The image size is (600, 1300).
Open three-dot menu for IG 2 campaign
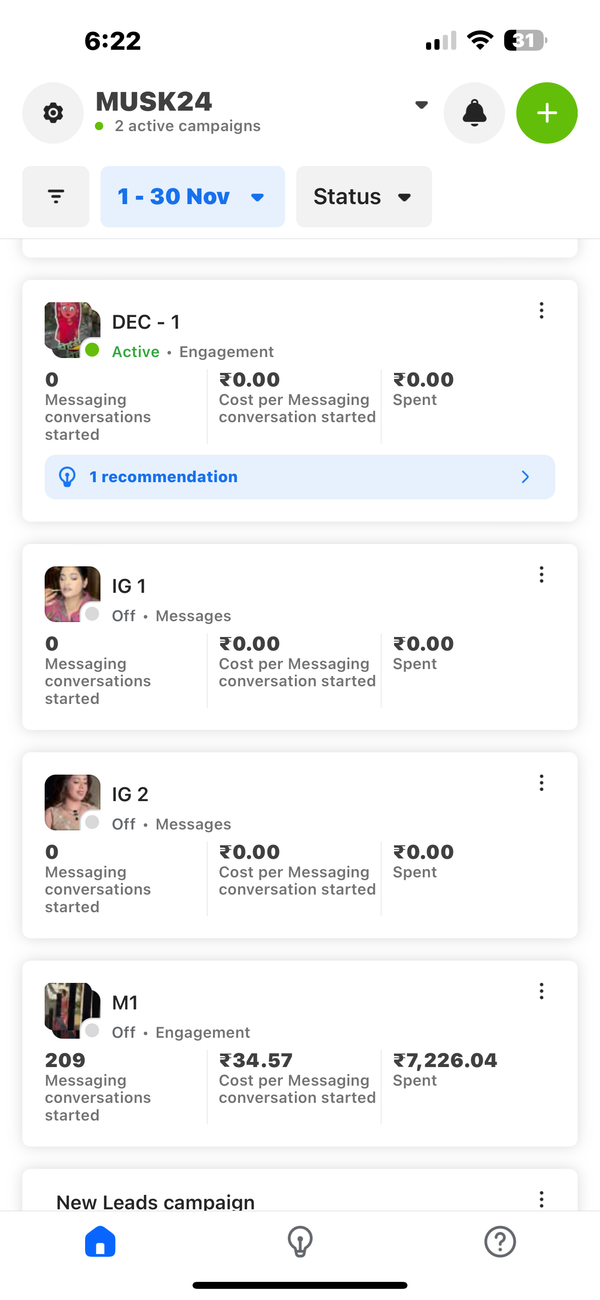click(x=541, y=782)
